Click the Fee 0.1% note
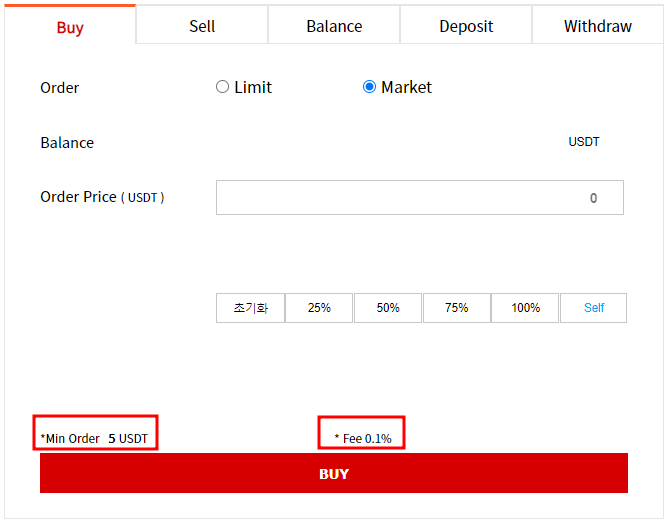This screenshot has width=671, height=523. (x=362, y=438)
